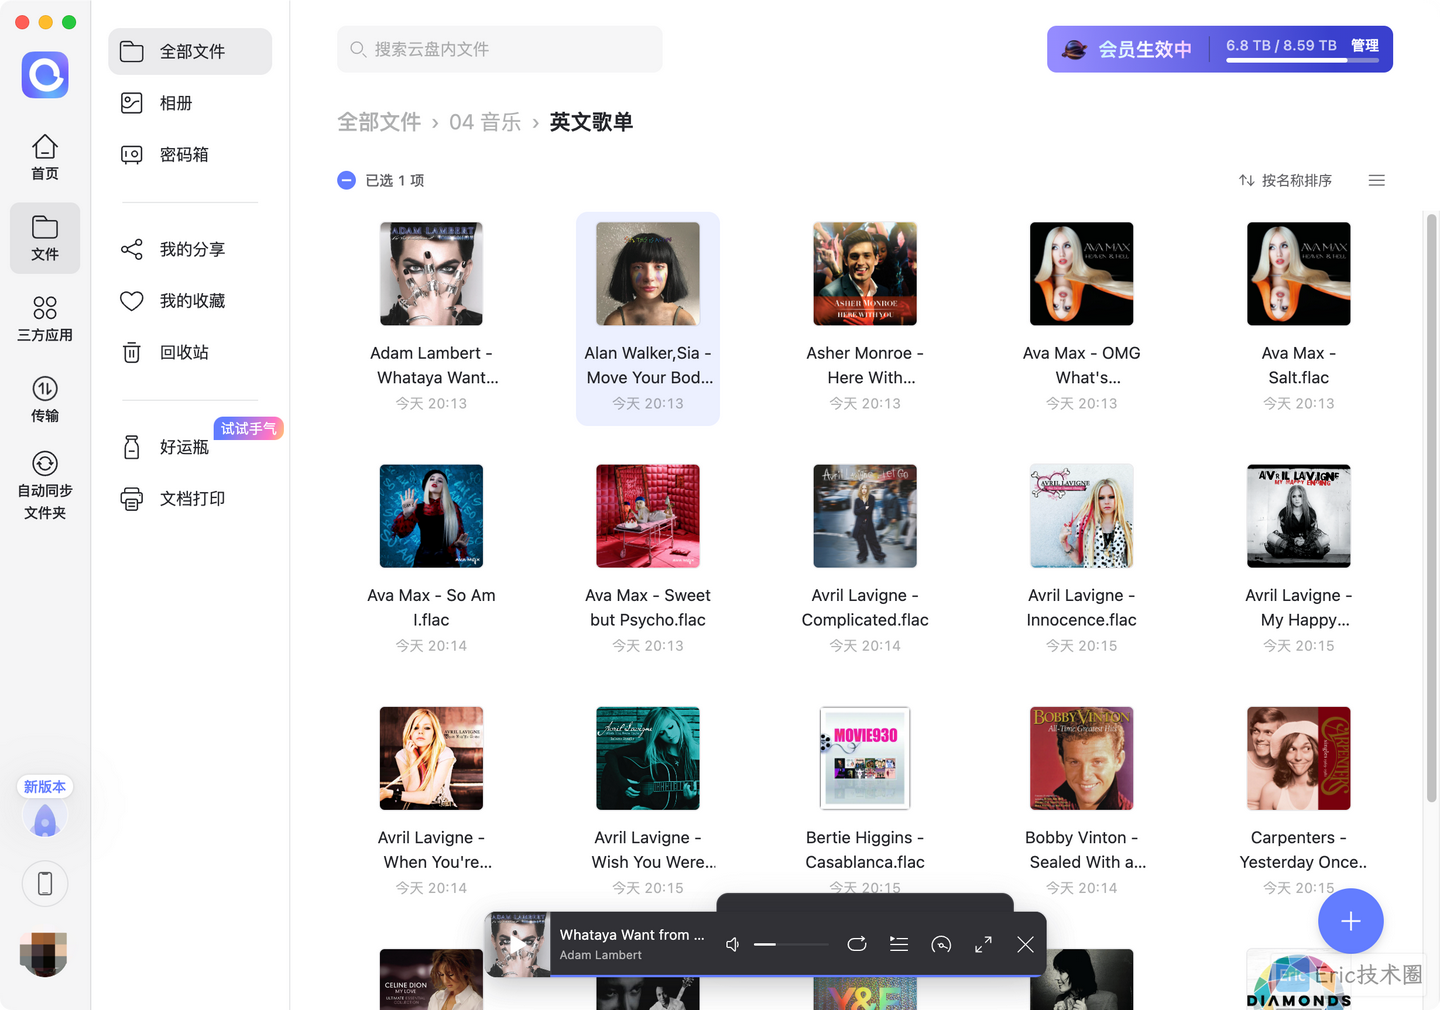Open 三方应用 third-party apps
The width and height of the screenshot is (1440, 1010).
44,317
